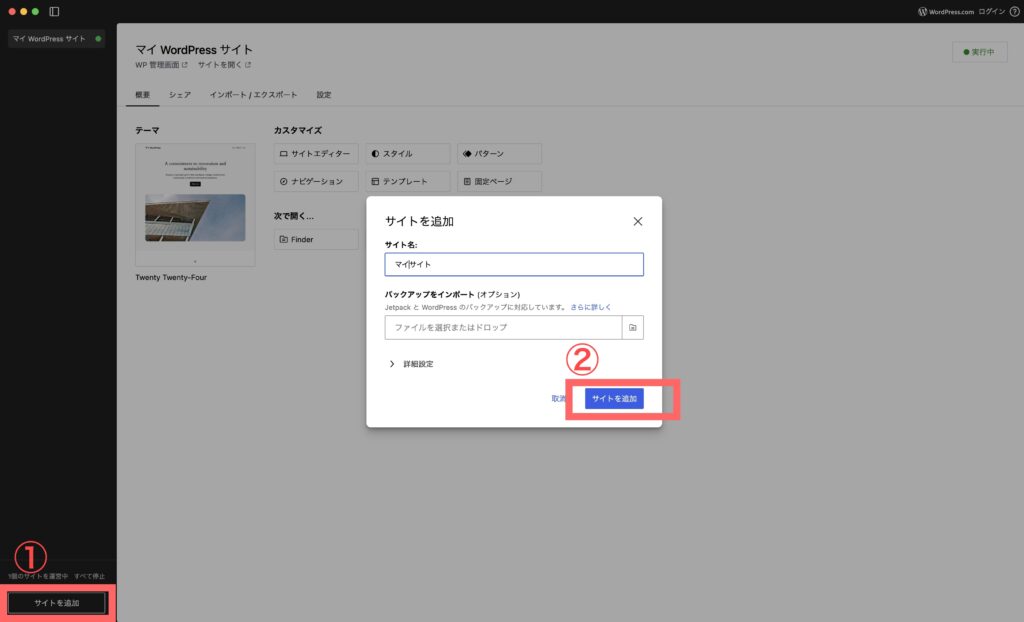
Task: Open the サイトを開く link
Action: pyautogui.click(x=224, y=65)
